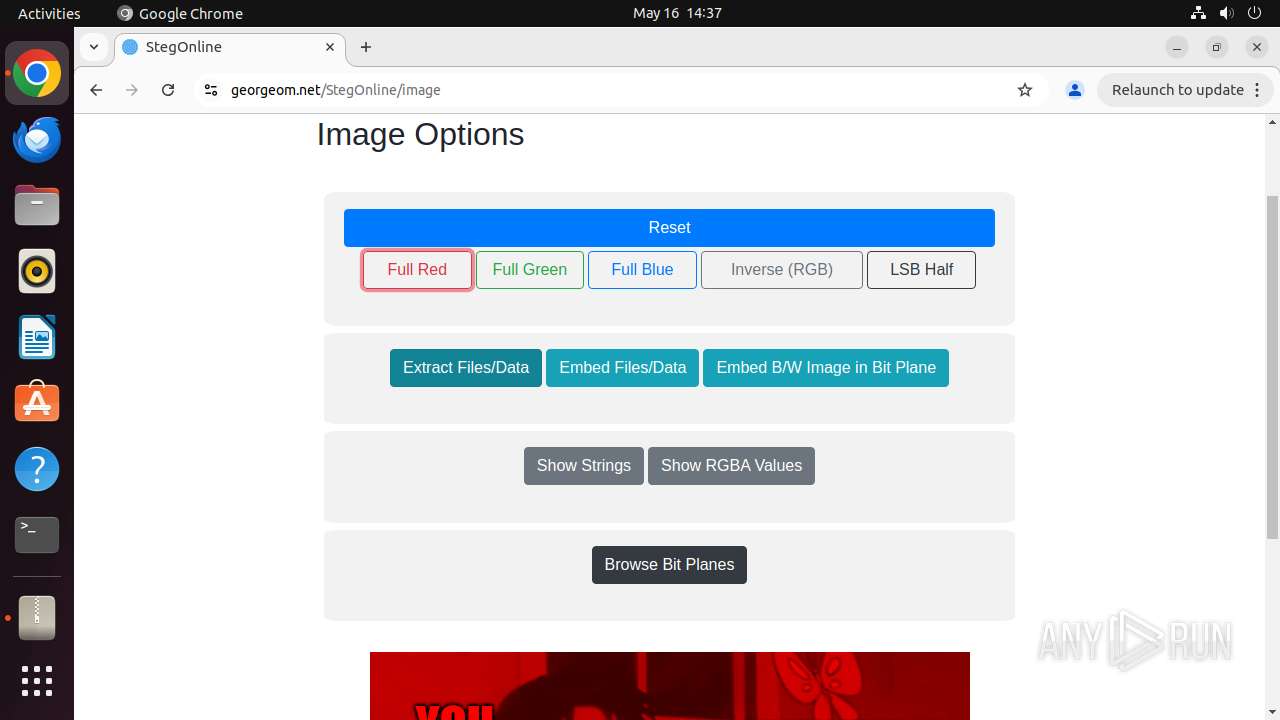Apply the LSB Half filter

click(921, 270)
